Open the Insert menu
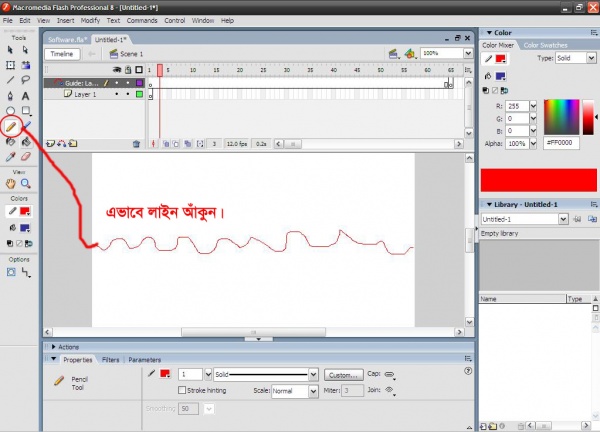600x432 pixels. [x=65, y=21]
